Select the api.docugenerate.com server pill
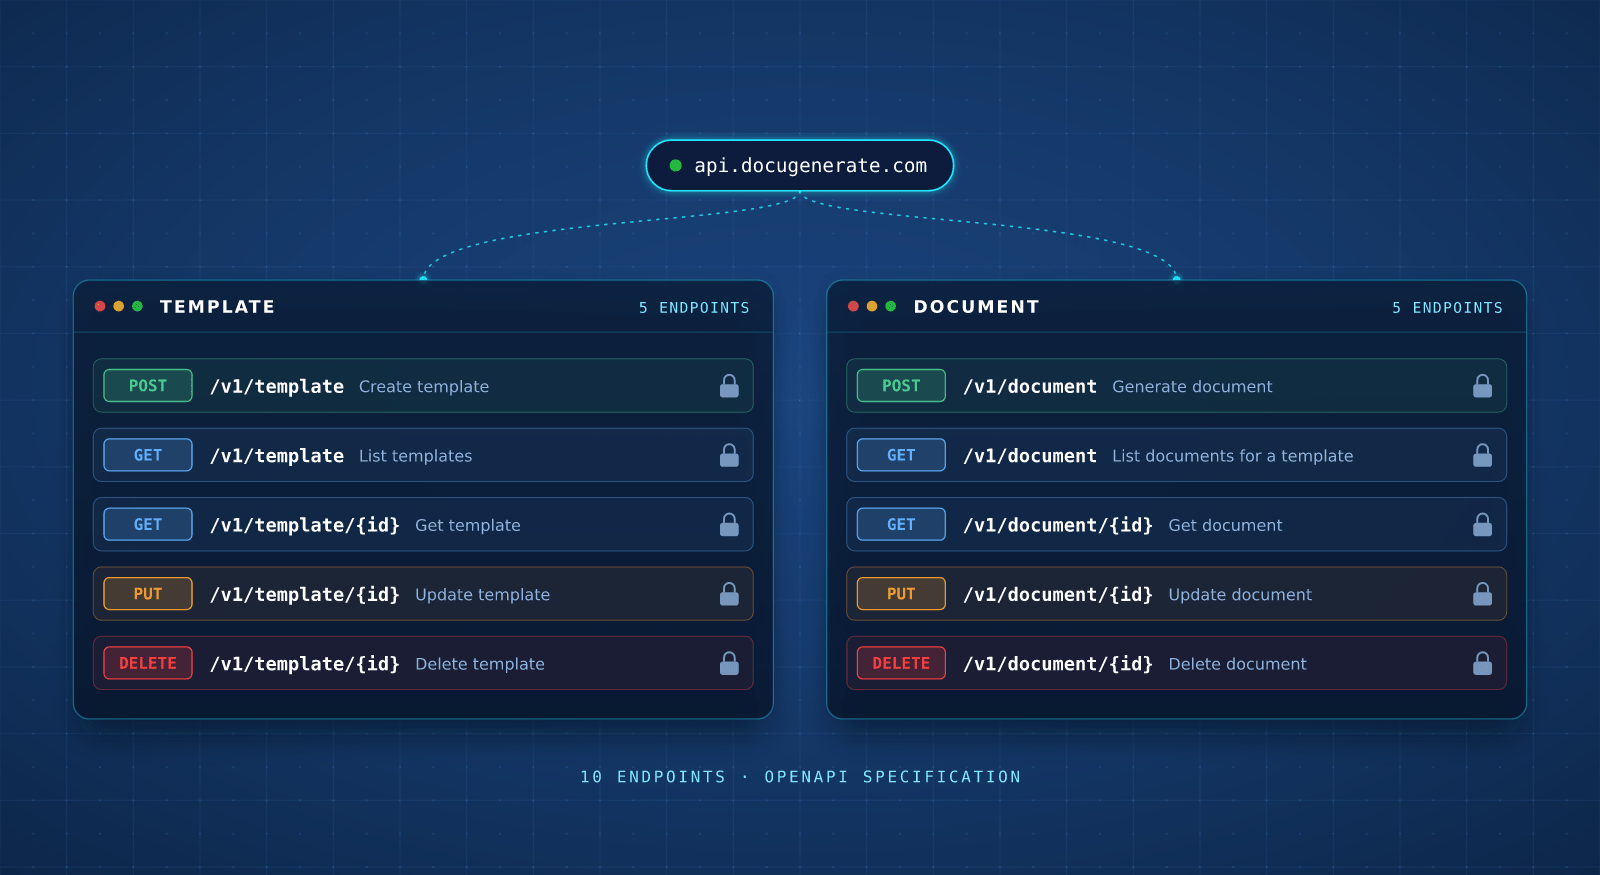This screenshot has height=875, width=1600. pyautogui.click(x=800, y=166)
